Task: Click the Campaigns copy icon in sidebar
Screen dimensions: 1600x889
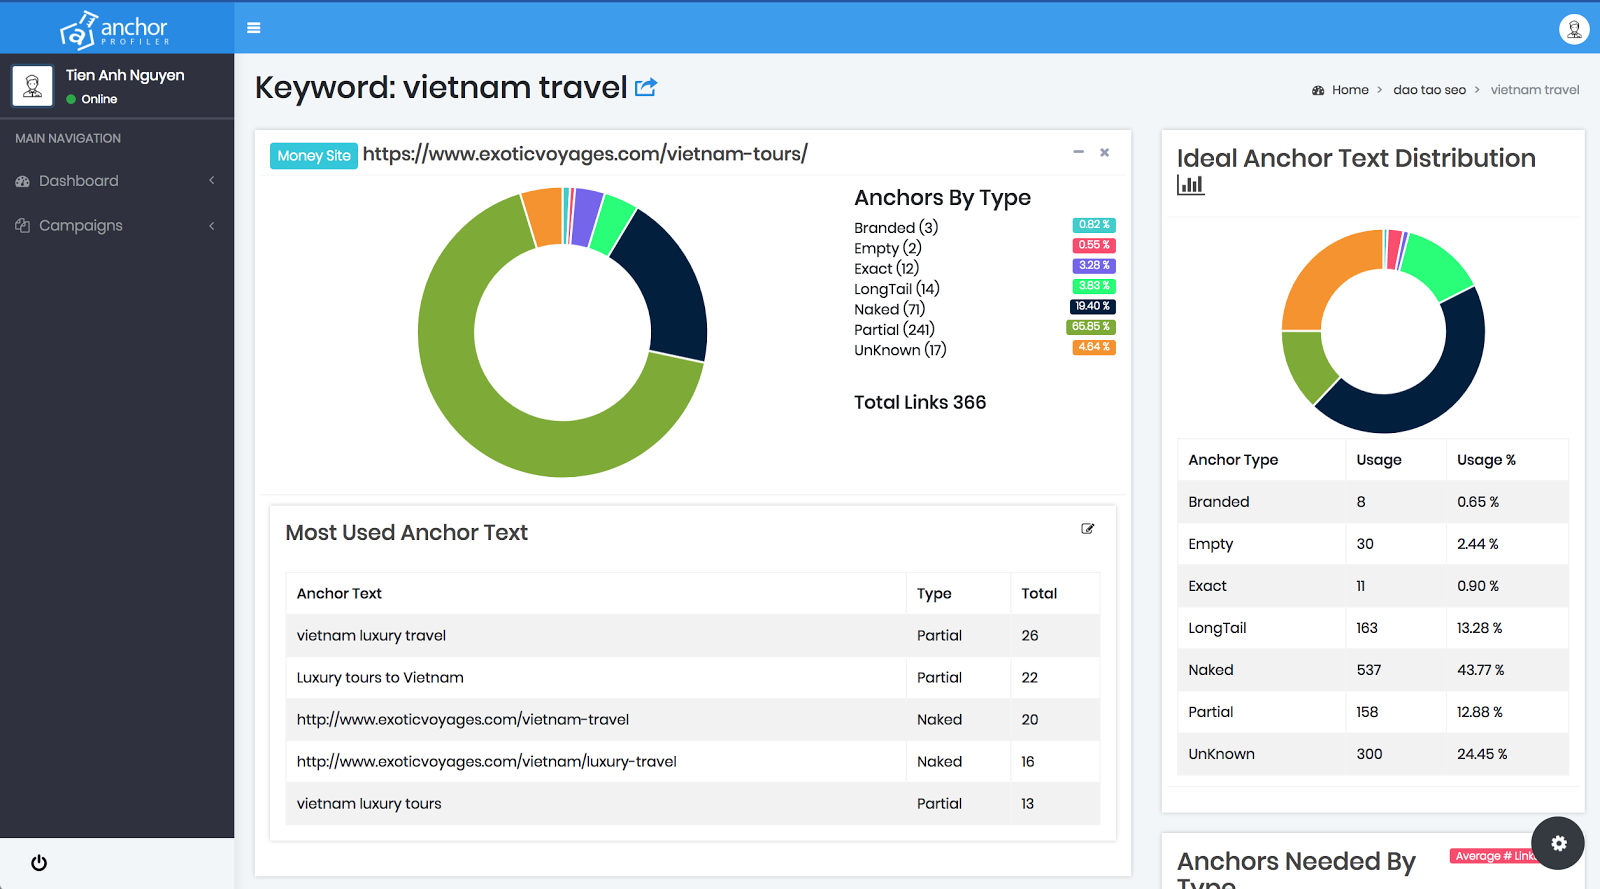Action: pos(23,226)
